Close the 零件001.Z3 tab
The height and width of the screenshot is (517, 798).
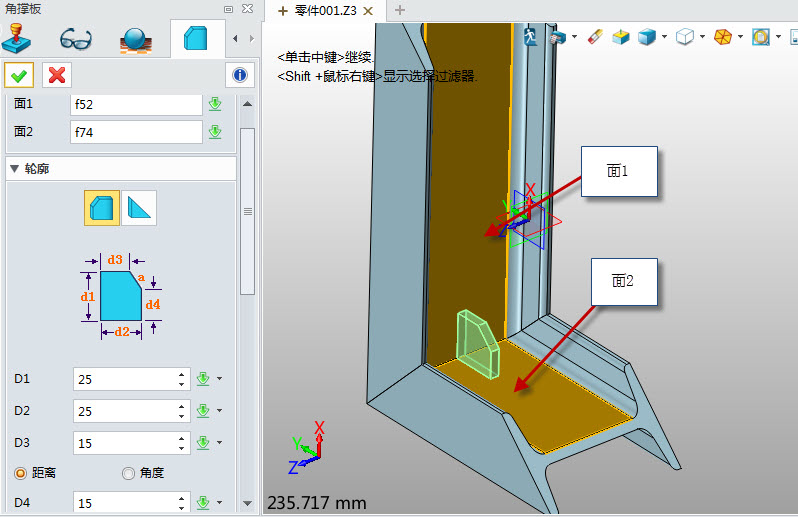[368, 11]
